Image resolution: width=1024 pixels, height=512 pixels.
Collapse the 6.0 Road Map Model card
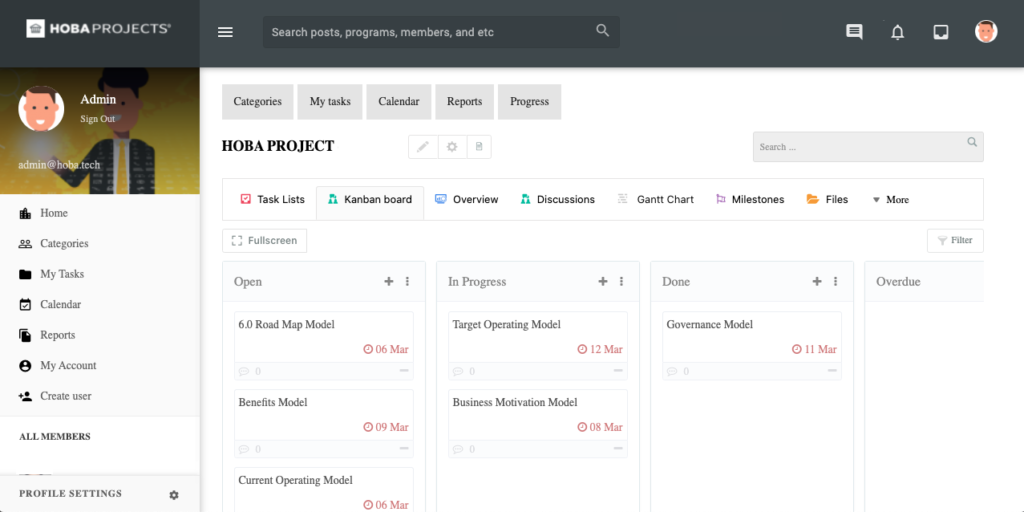point(404,371)
